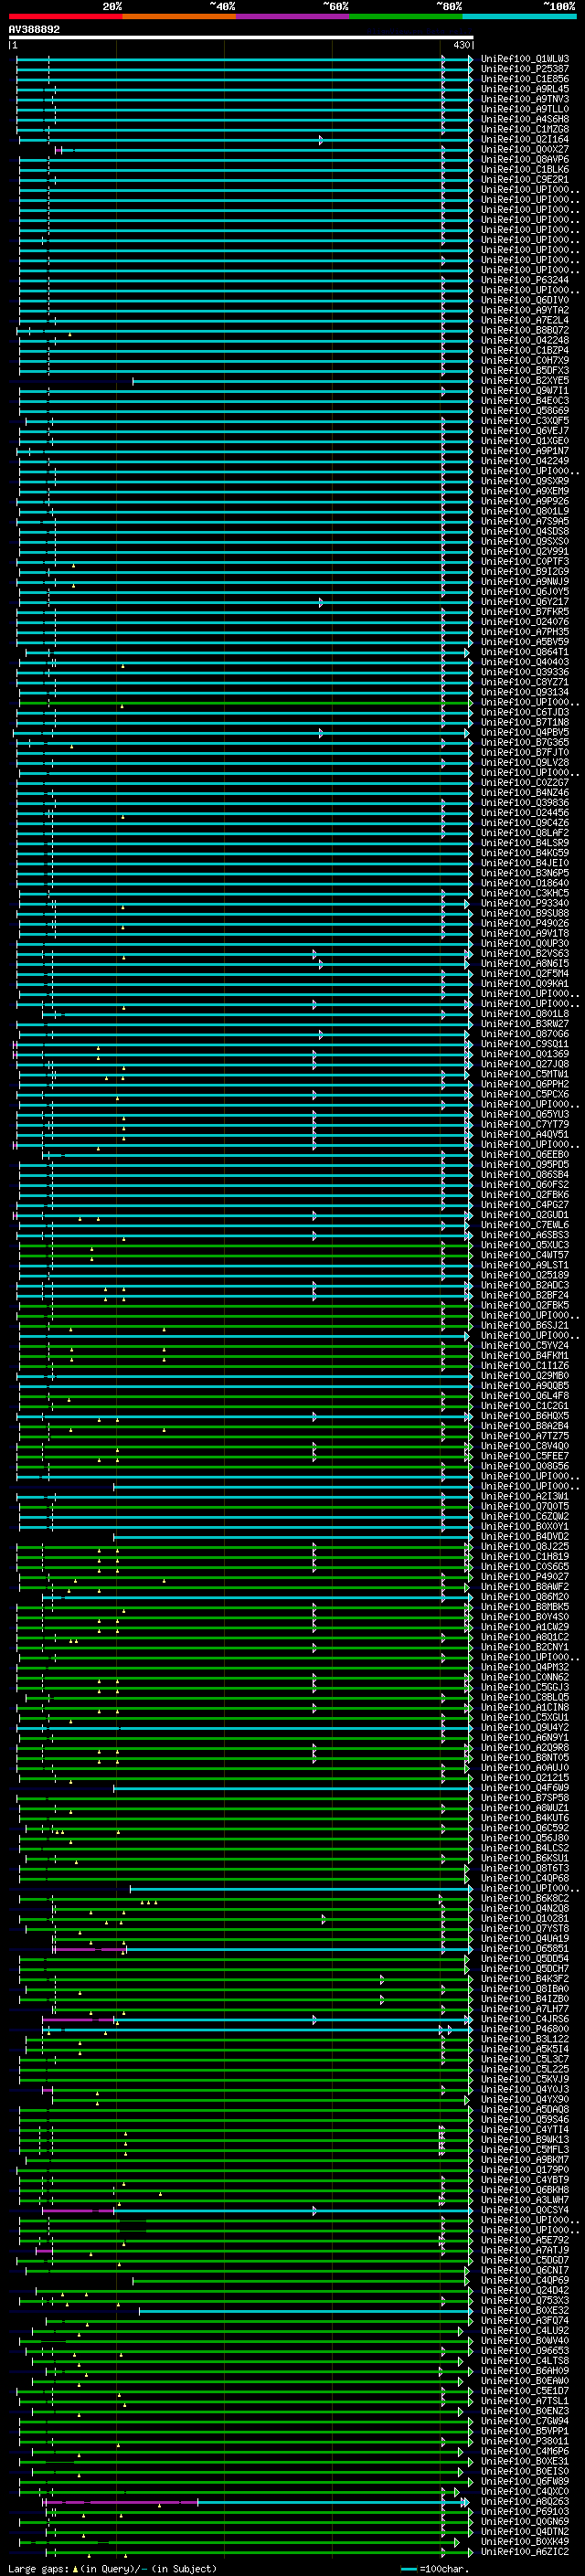Select the UniRef100_B4DVD2 label
Viewport: 585px width, 2576px height.
[x=524, y=1537]
